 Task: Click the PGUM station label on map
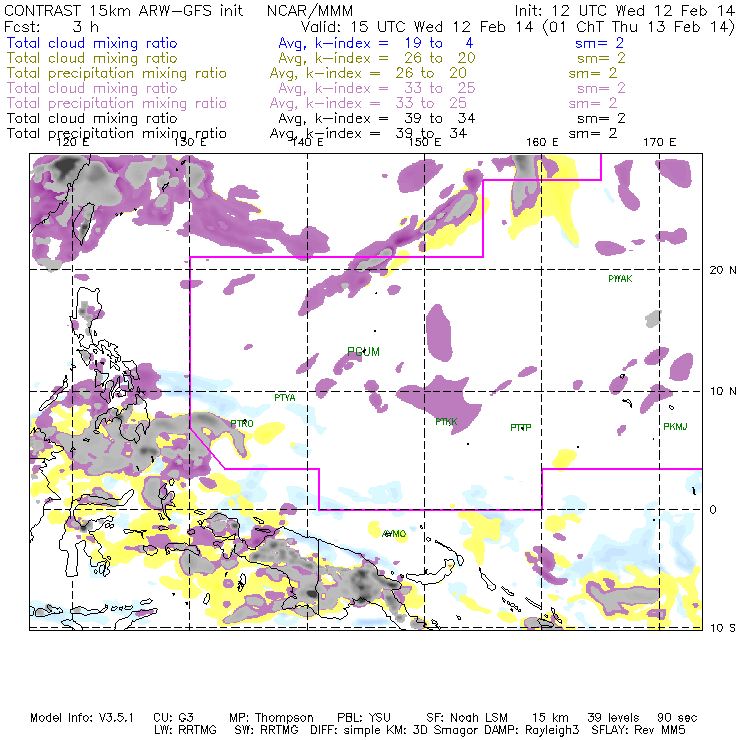[363, 352]
